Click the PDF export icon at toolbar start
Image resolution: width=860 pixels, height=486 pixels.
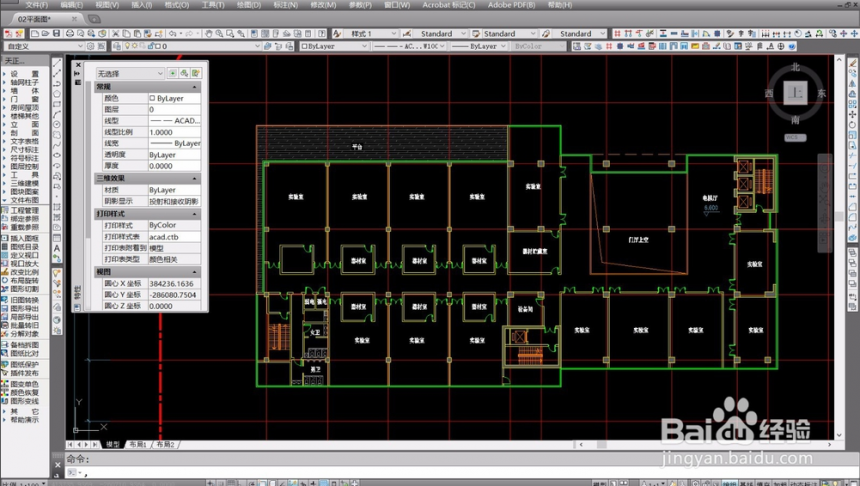(x=9, y=33)
